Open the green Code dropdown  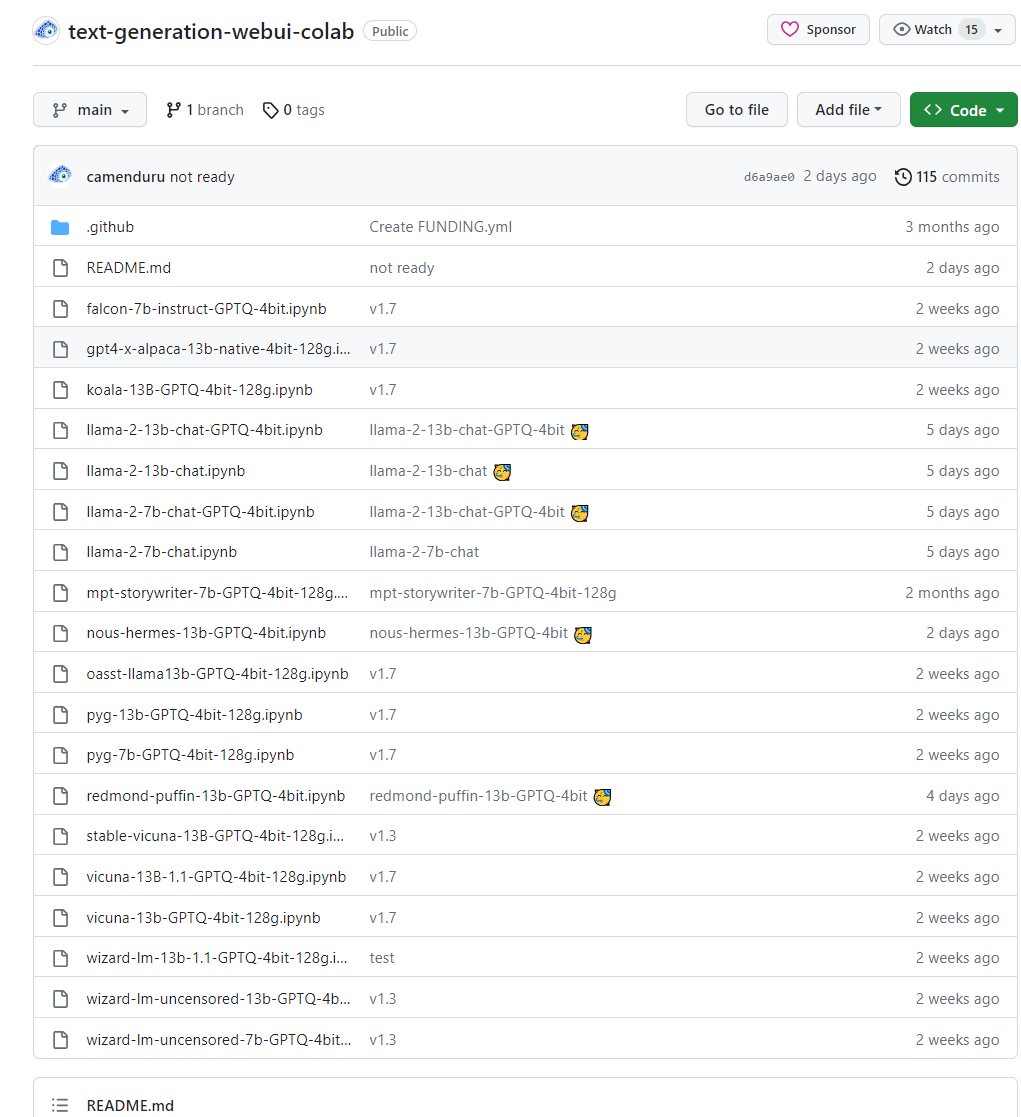pyautogui.click(x=963, y=110)
